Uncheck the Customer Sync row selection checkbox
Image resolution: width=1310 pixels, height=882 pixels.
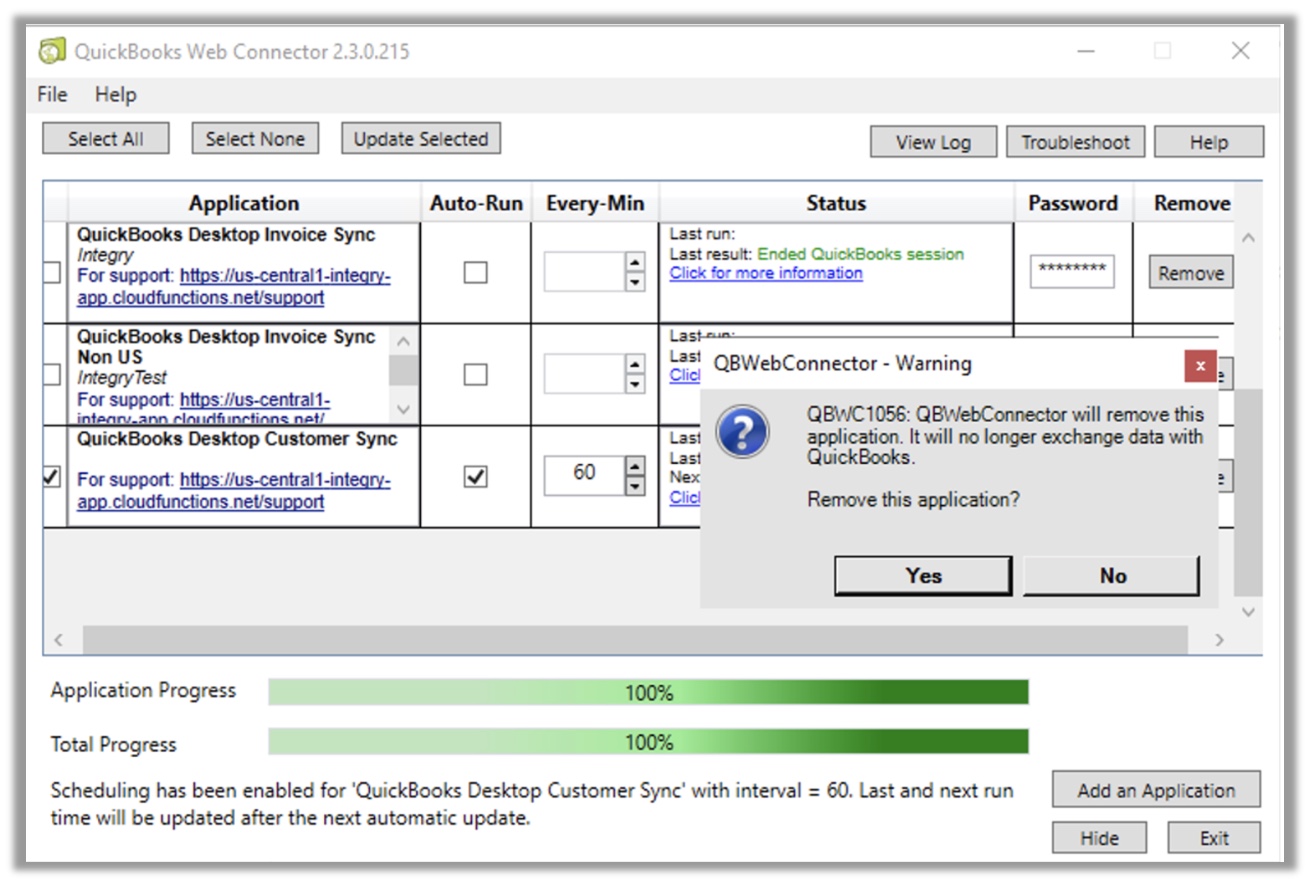pyautogui.click(x=52, y=477)
